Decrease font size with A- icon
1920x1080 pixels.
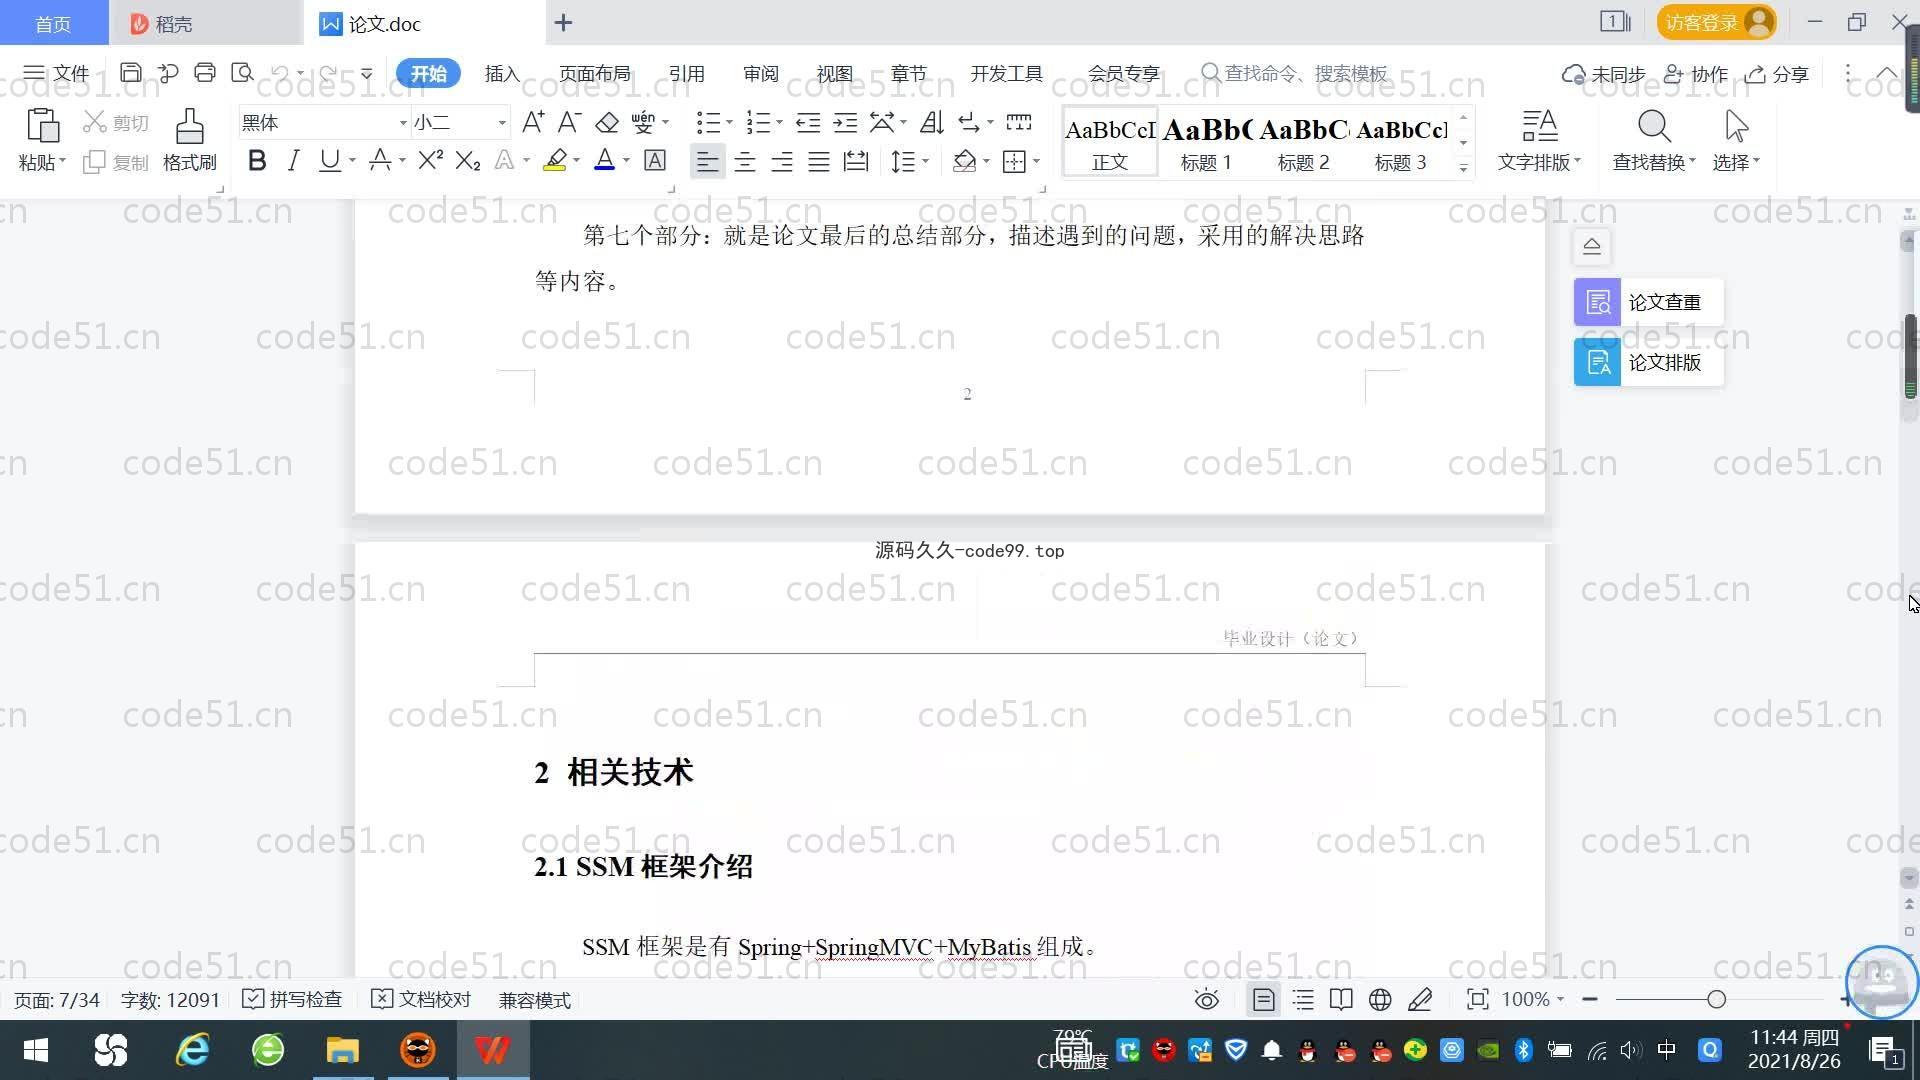569,122
